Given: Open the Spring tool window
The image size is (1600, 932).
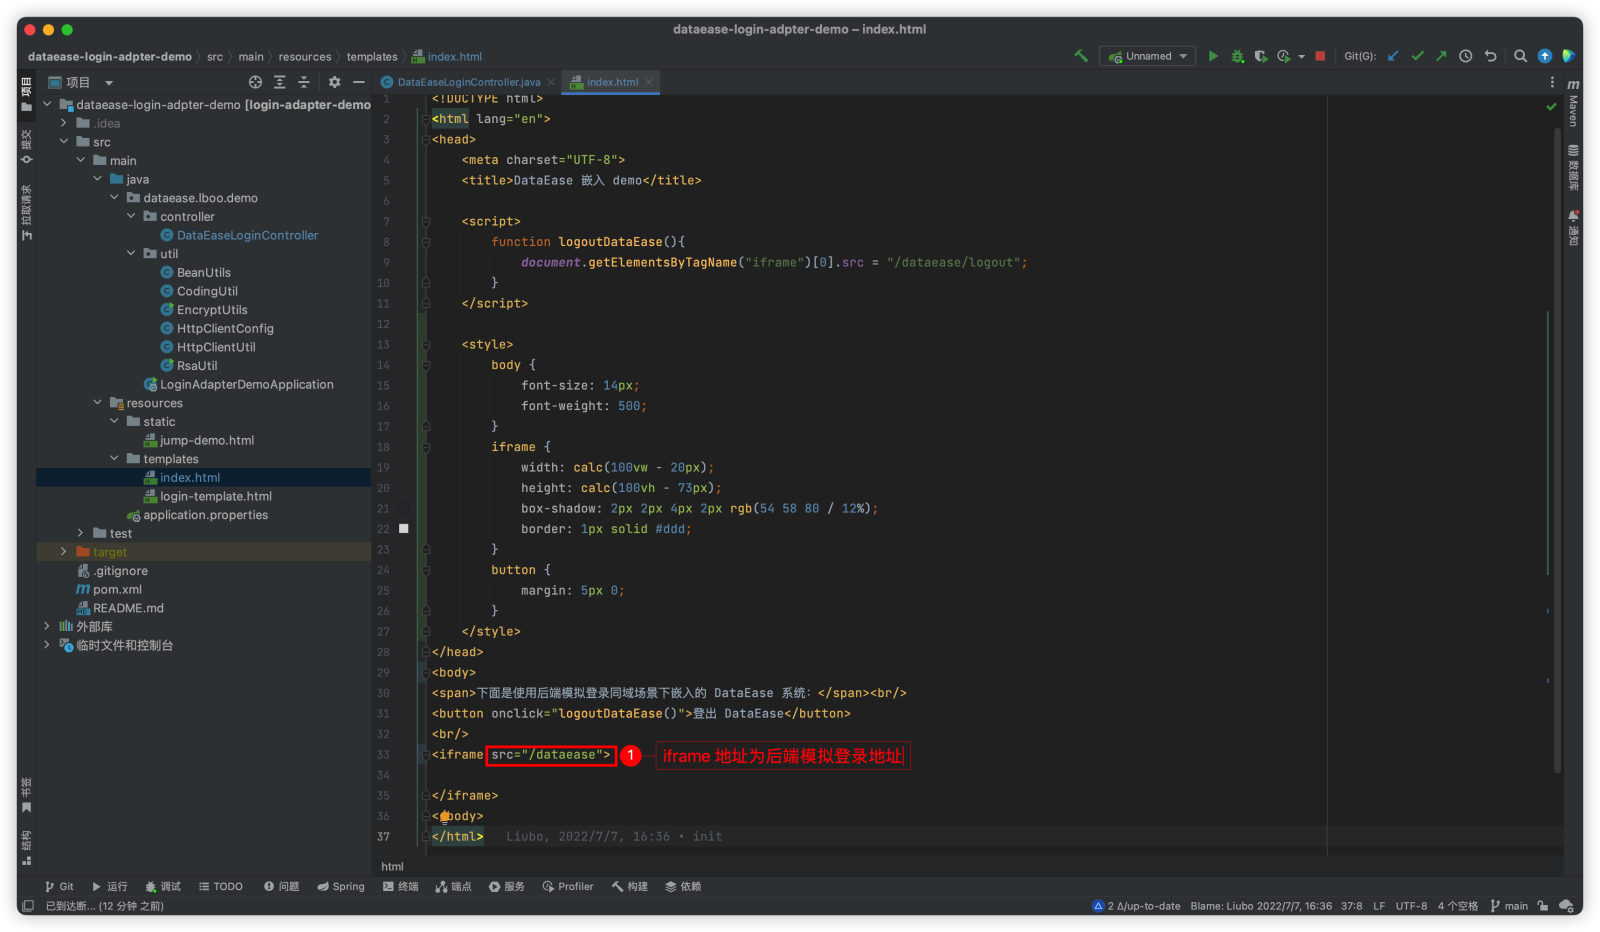Looking at the screenshot, I should (x=341, y=886).
